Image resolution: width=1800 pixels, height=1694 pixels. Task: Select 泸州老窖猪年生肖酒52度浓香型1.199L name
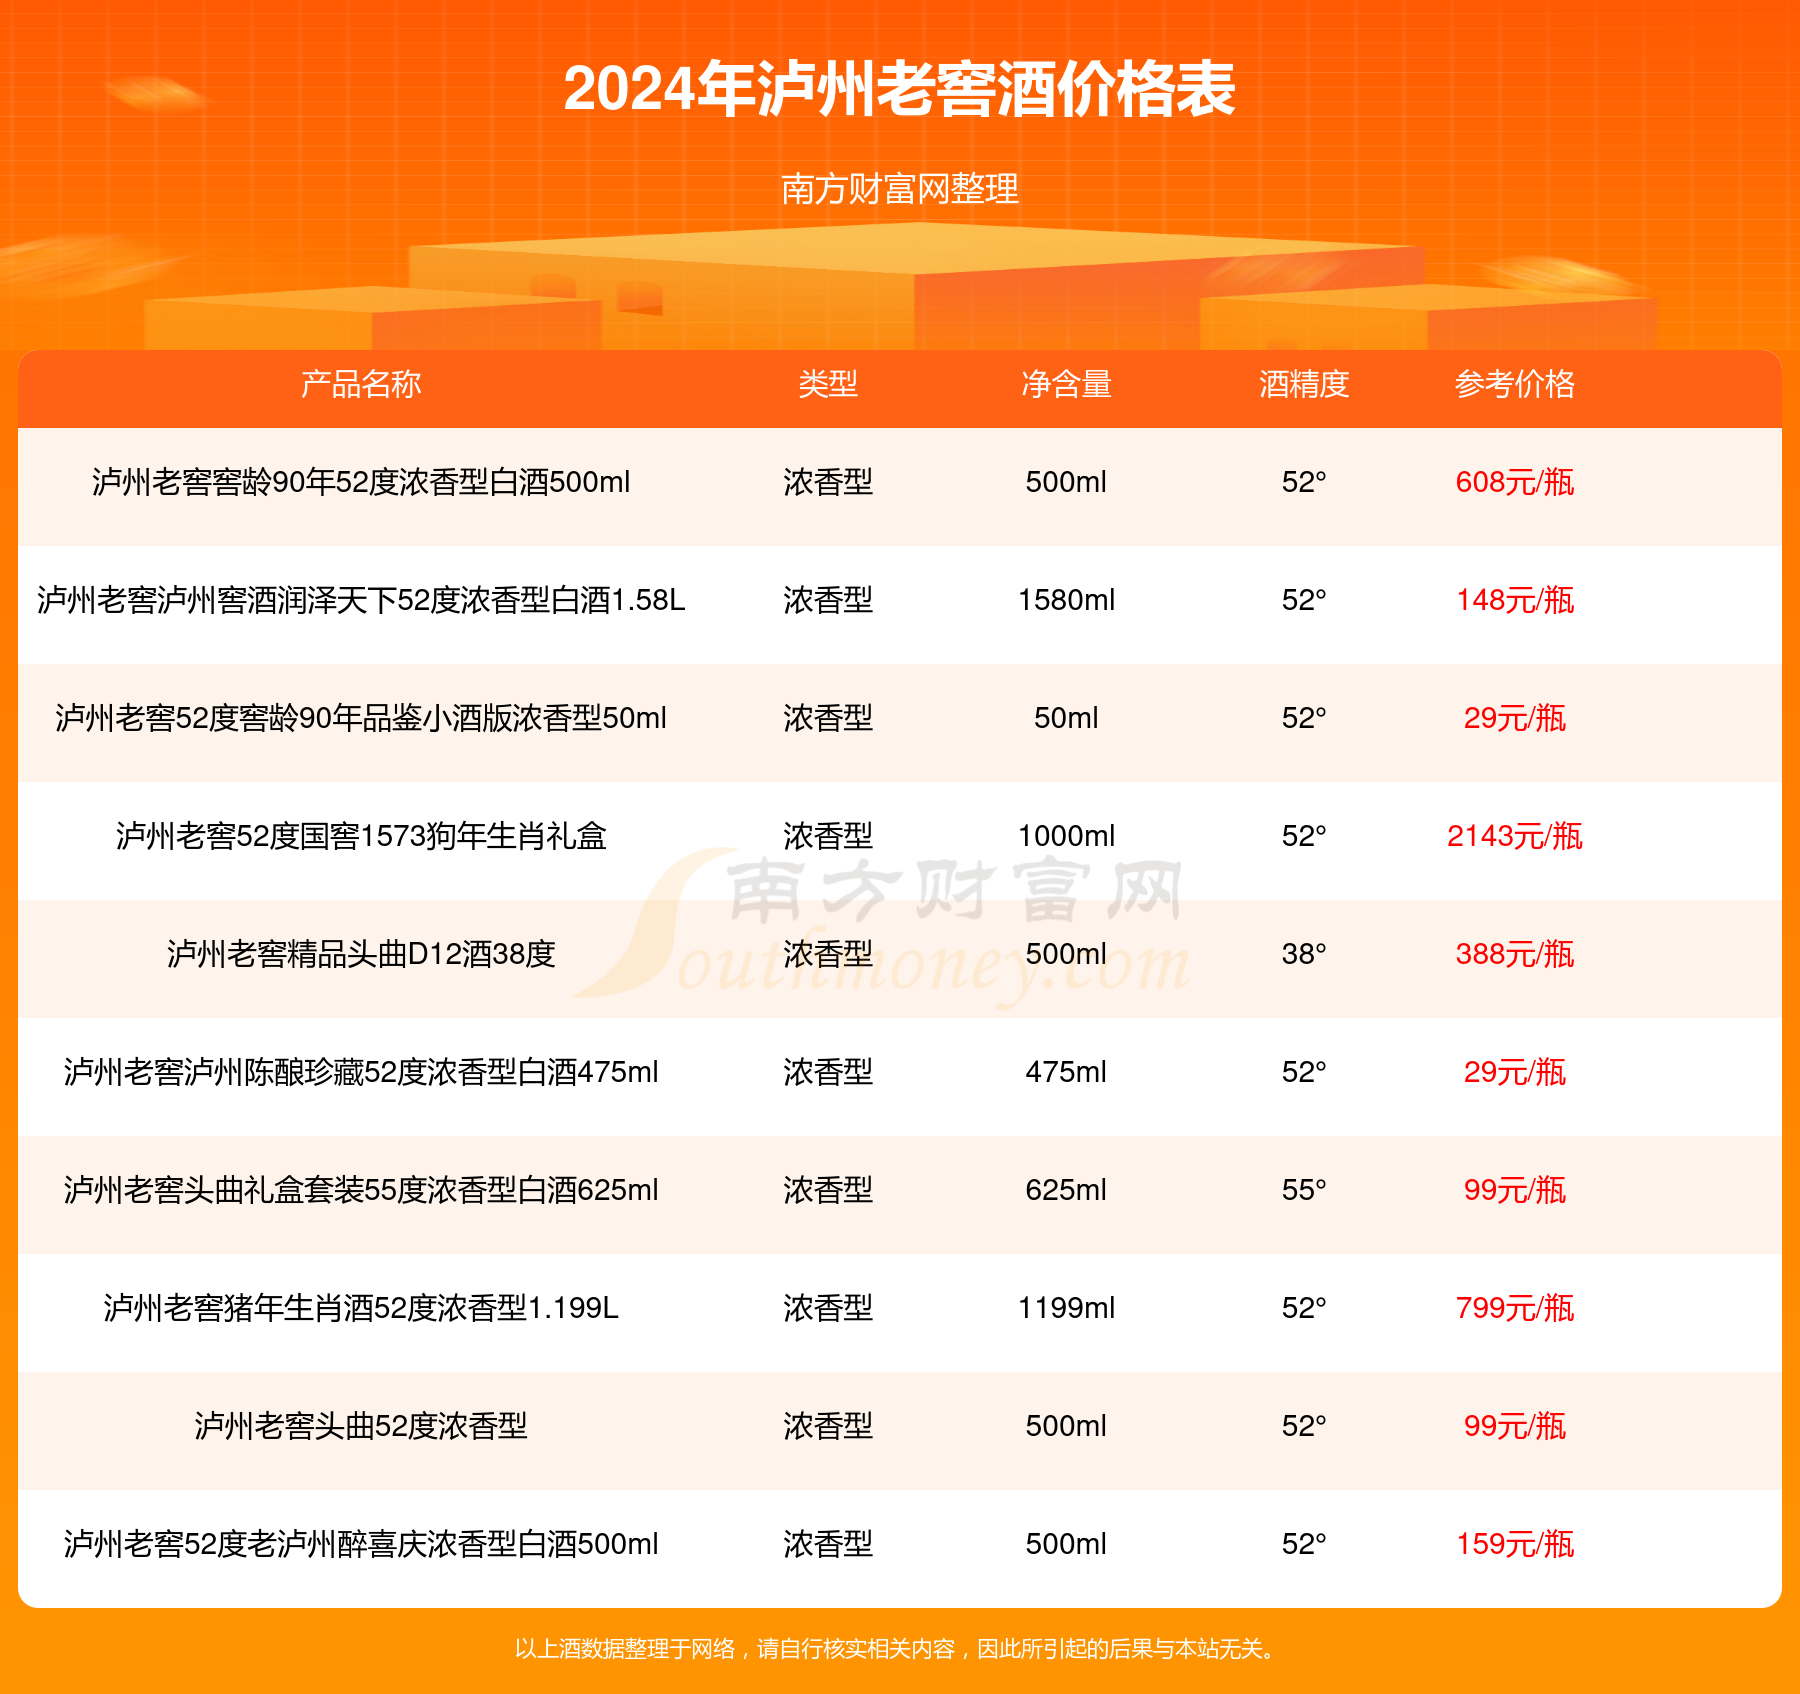coord(361,1308)
